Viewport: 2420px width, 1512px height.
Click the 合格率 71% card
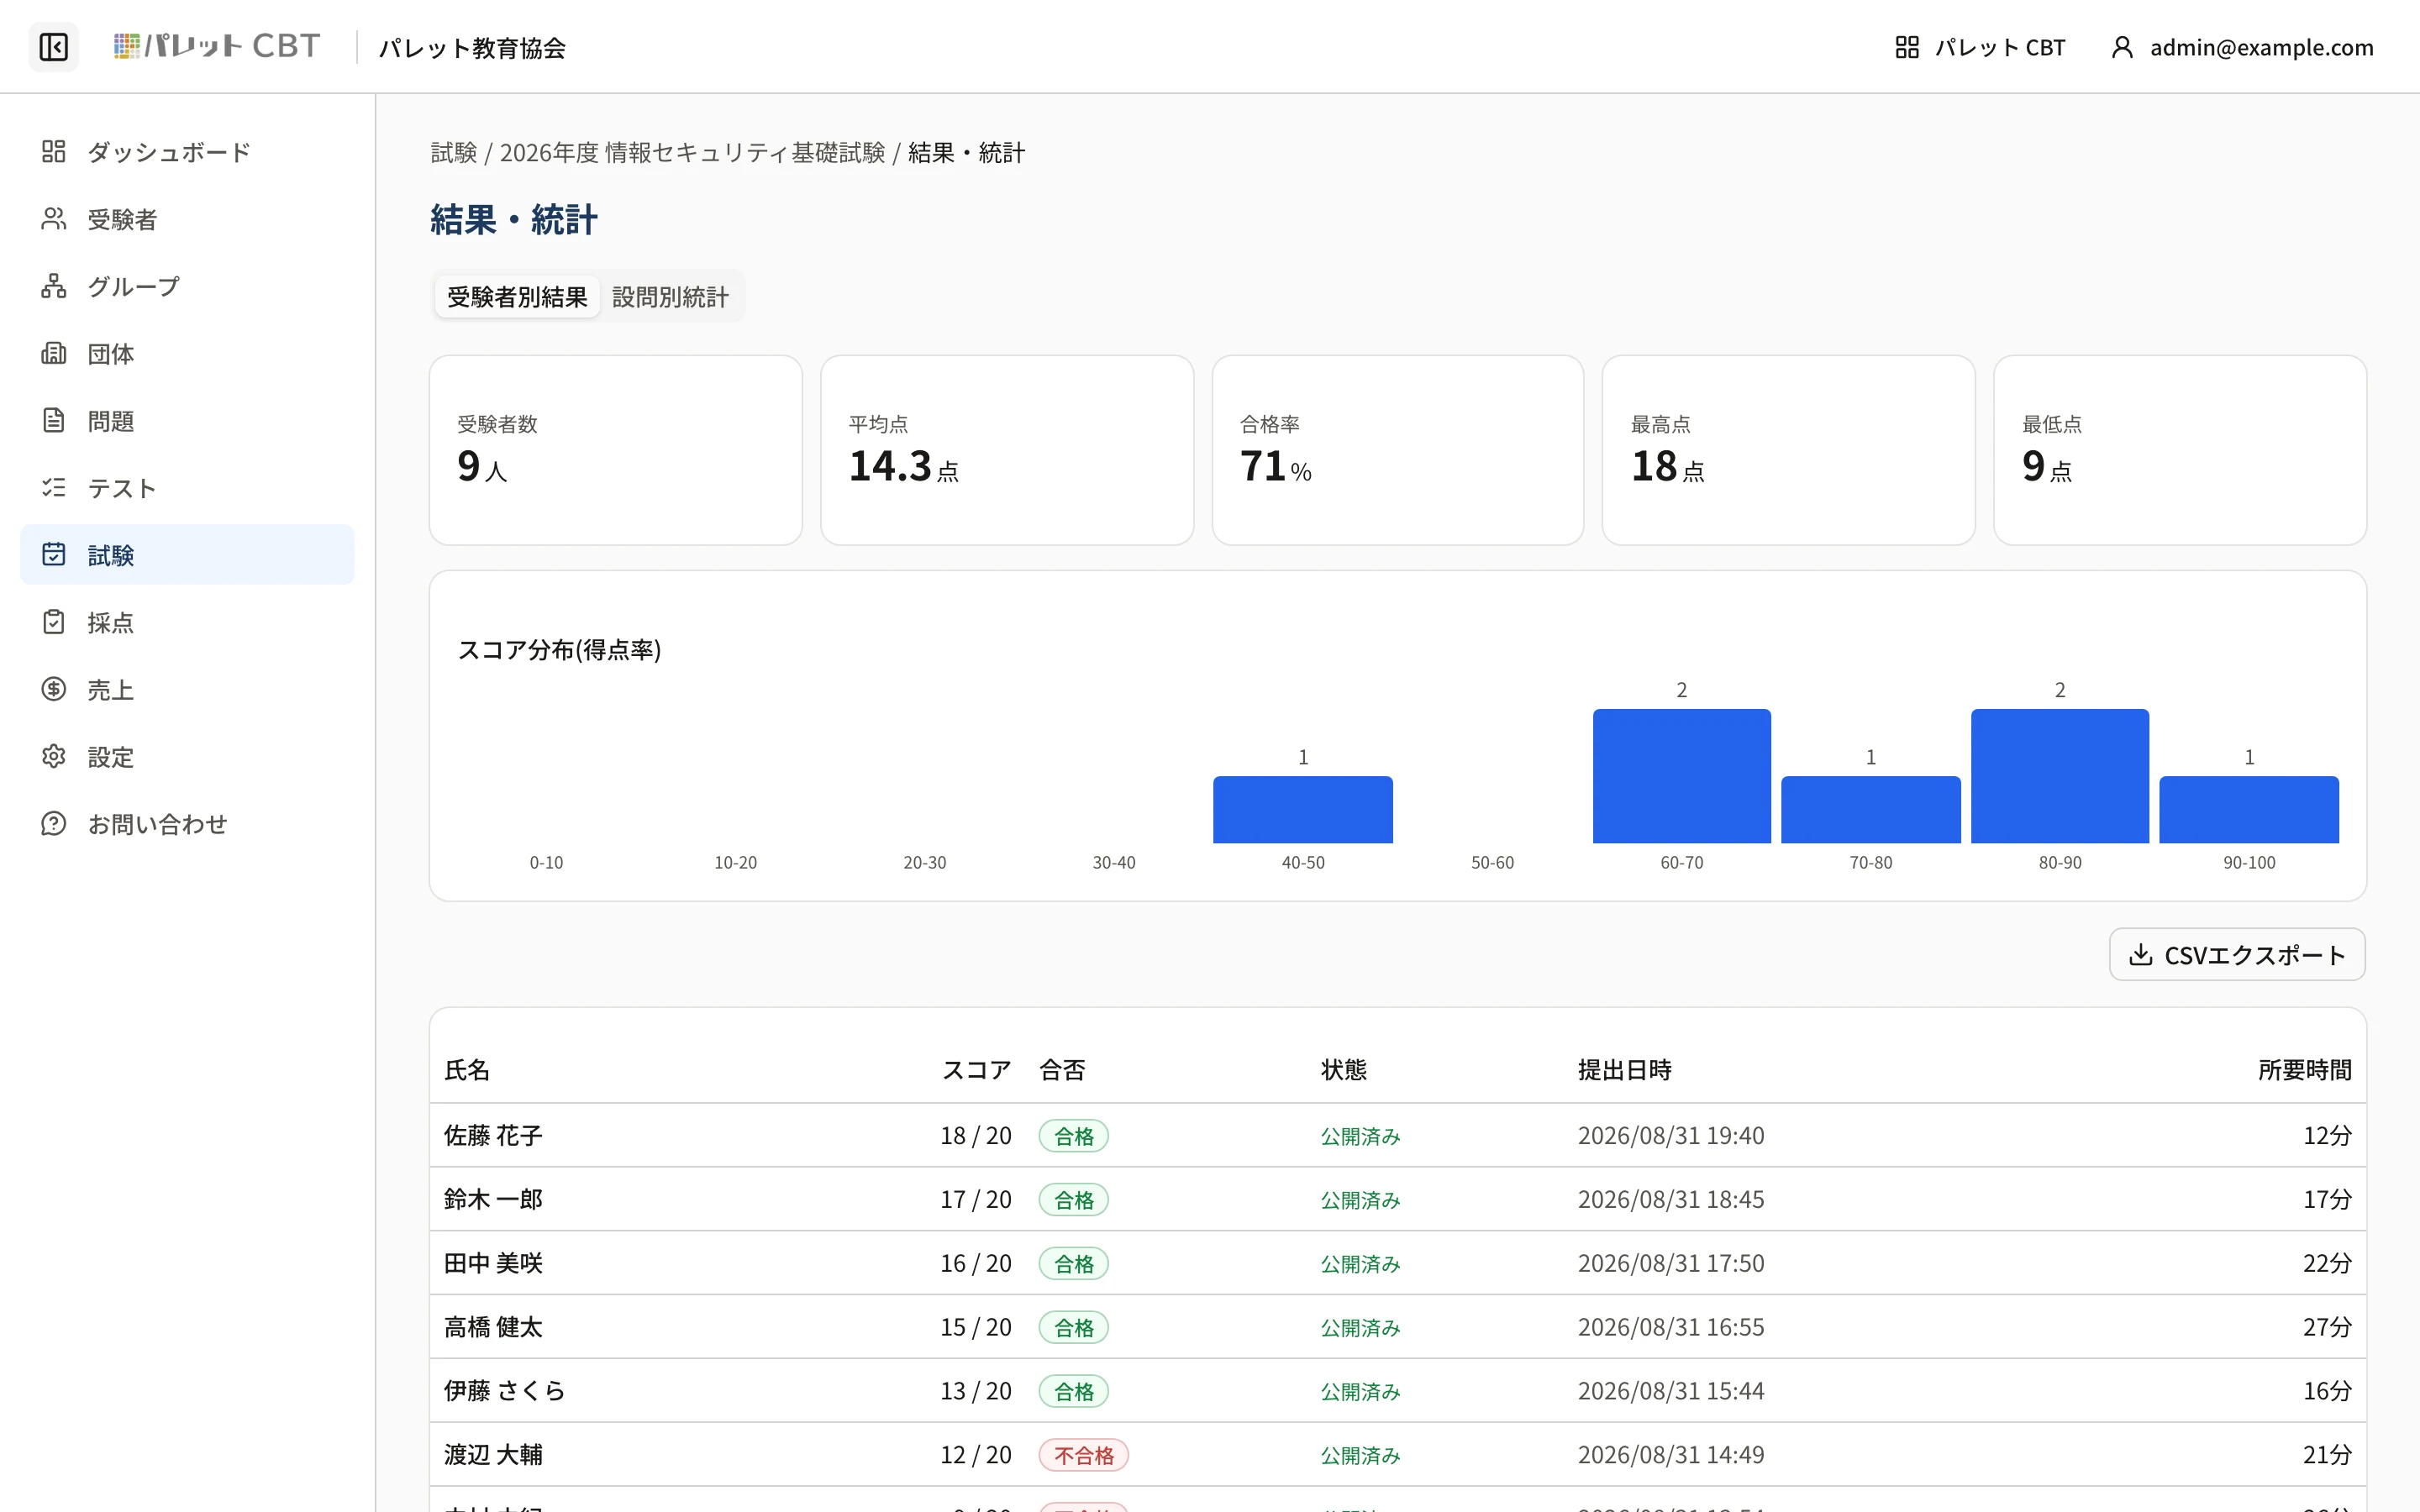pyautogui.click(x=1398, y=450)
